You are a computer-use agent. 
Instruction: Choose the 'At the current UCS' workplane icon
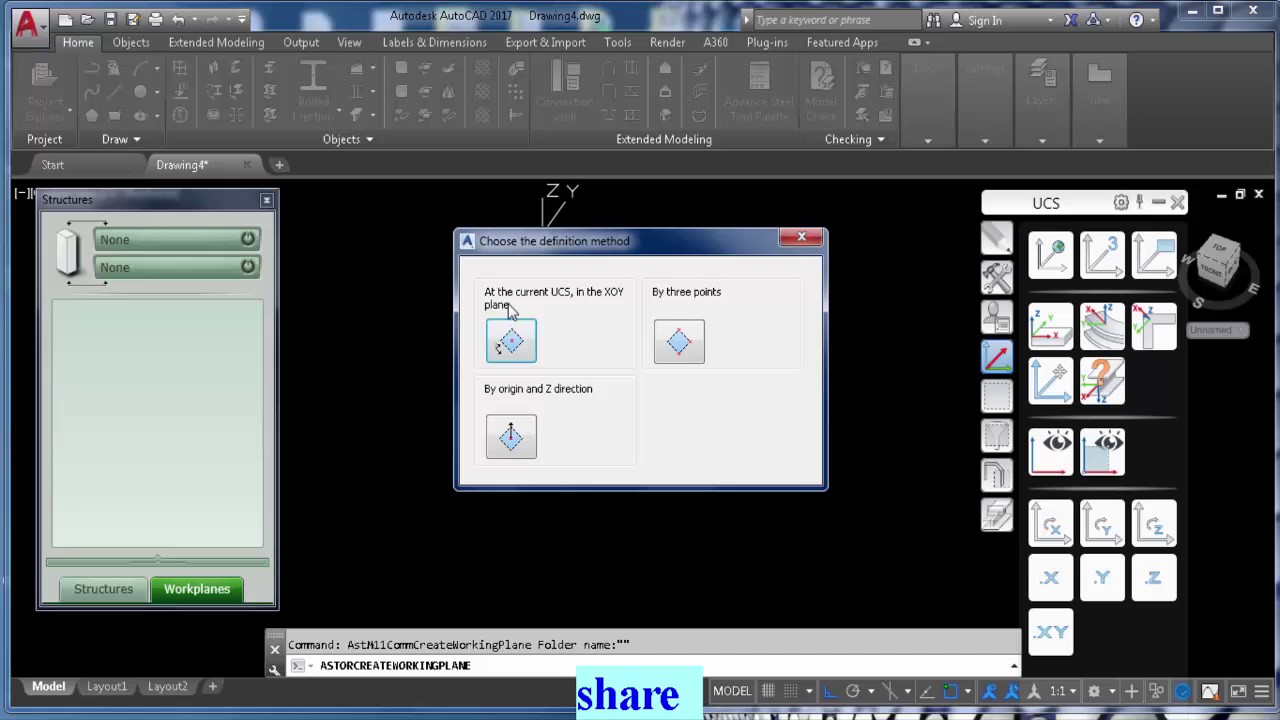pos(511,342)
